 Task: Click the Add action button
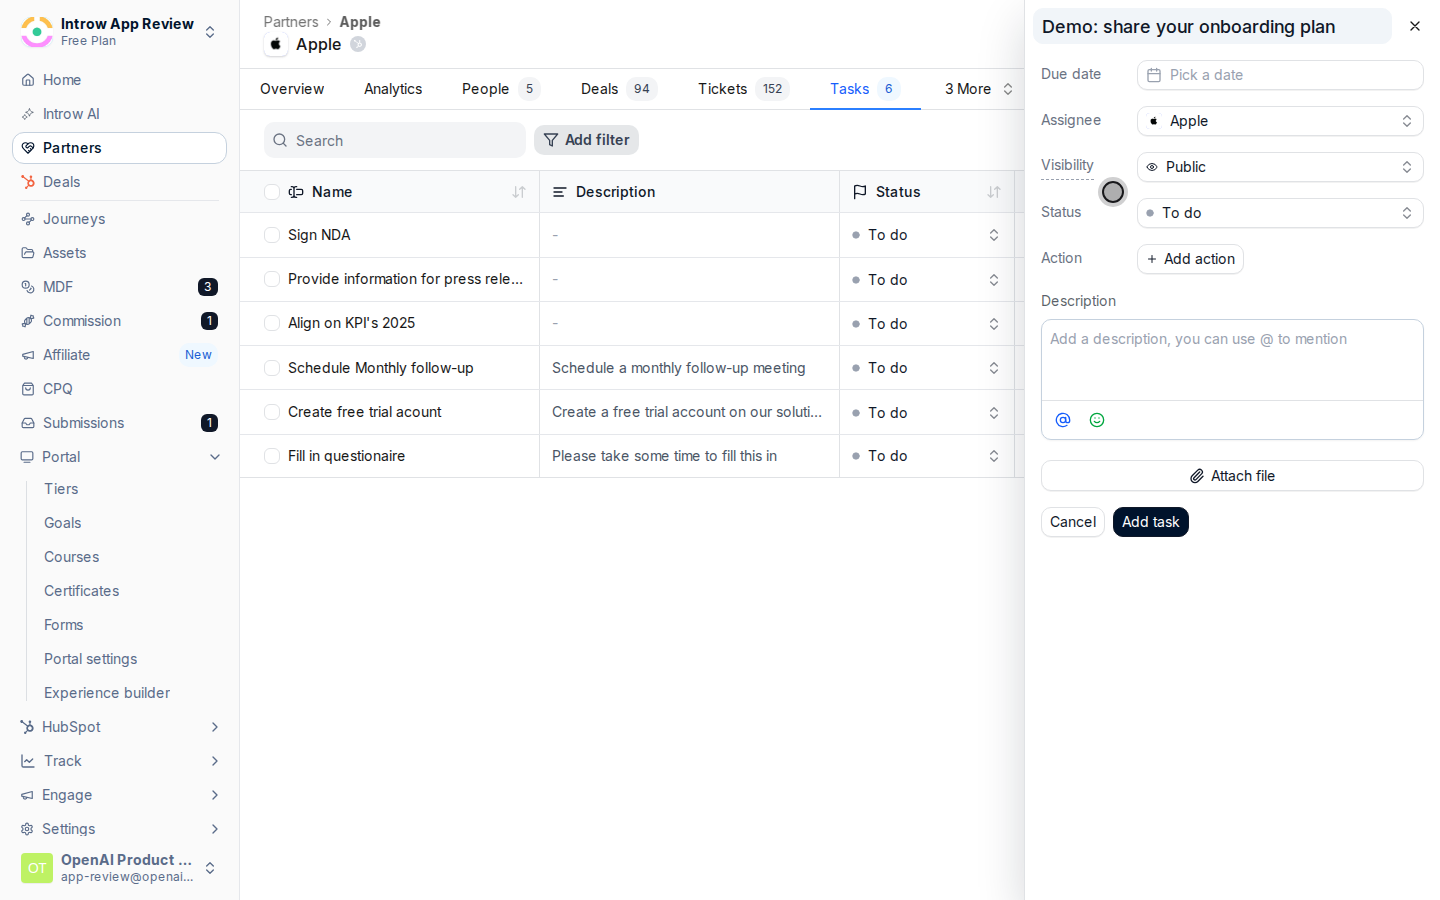[1190, 259]
